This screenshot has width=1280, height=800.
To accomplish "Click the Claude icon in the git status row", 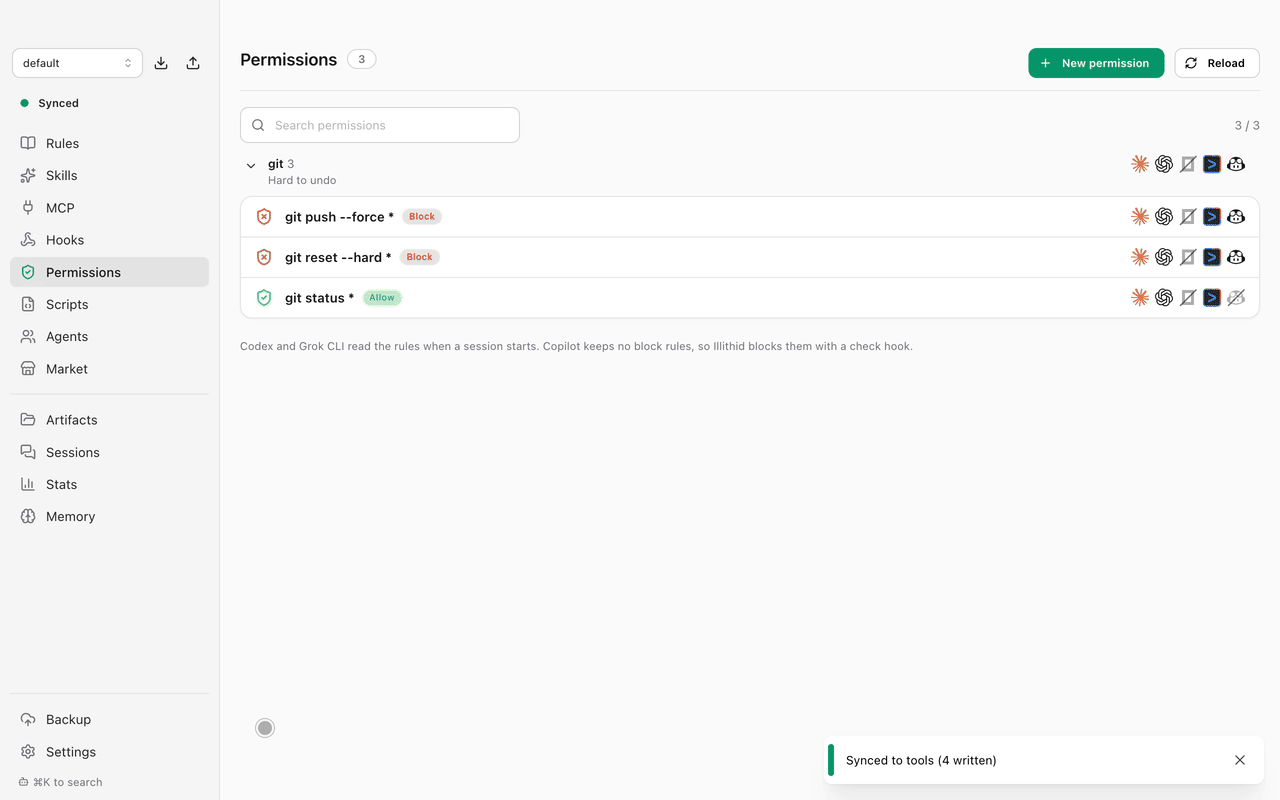I will coord(1140,297).
